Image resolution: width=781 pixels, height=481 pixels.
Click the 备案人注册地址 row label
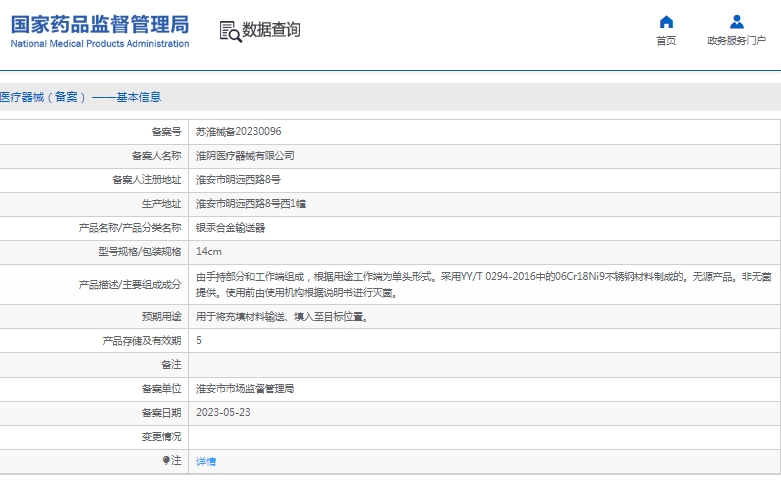146,180
